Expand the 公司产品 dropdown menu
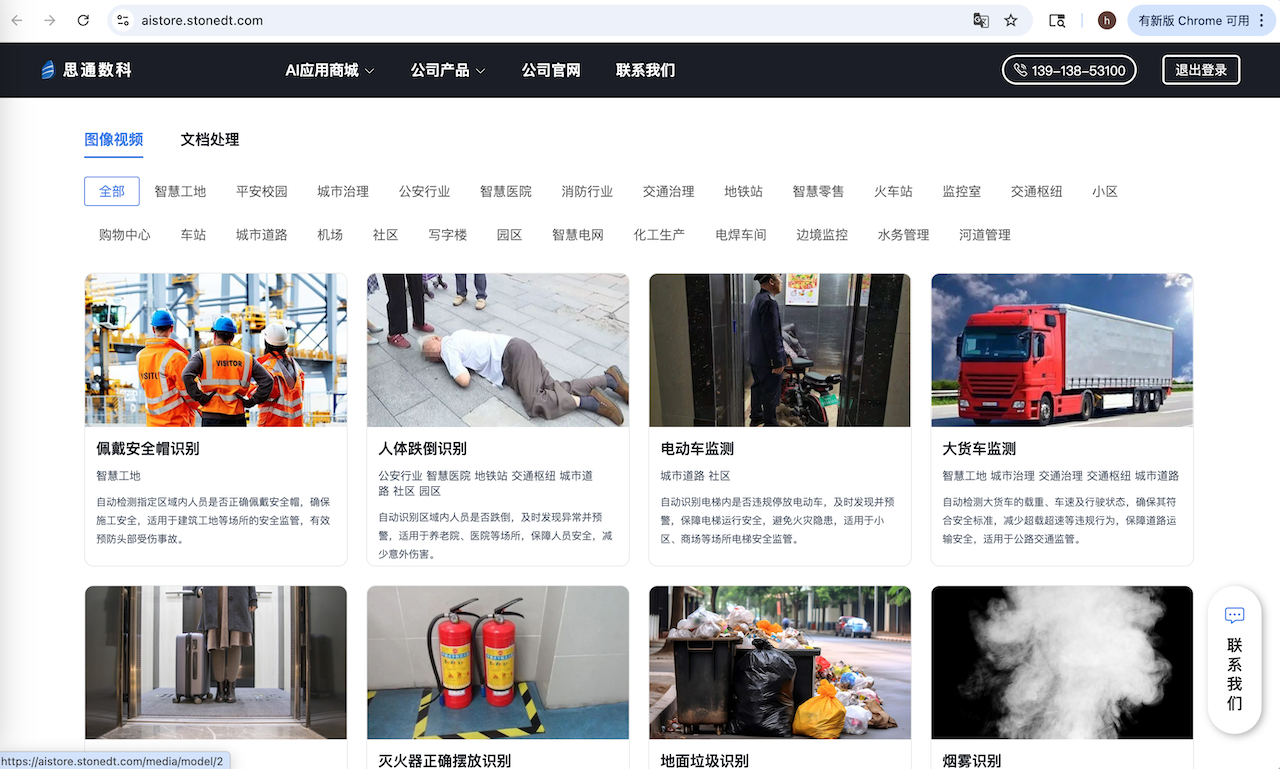 pos(448,70)
